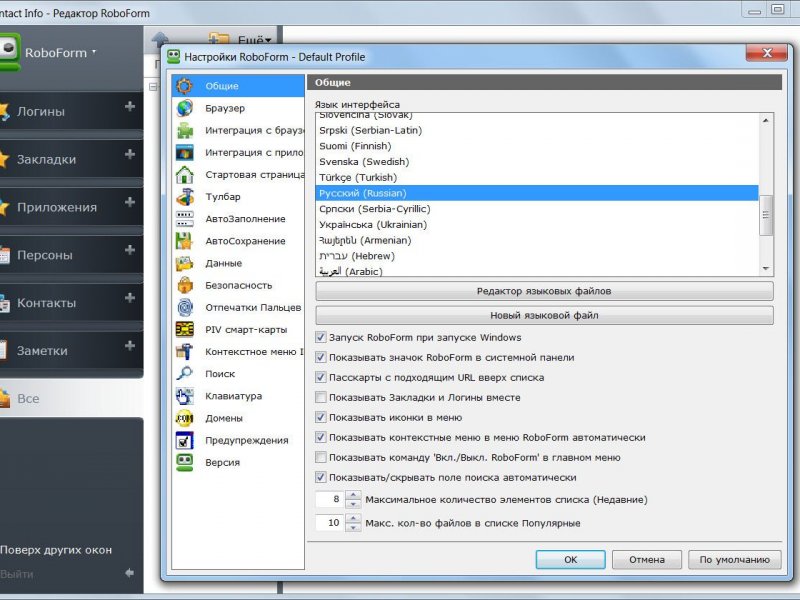Confirm settings with the OK button
The width and height of the screenshot is (800, 600).
point(570,560)
